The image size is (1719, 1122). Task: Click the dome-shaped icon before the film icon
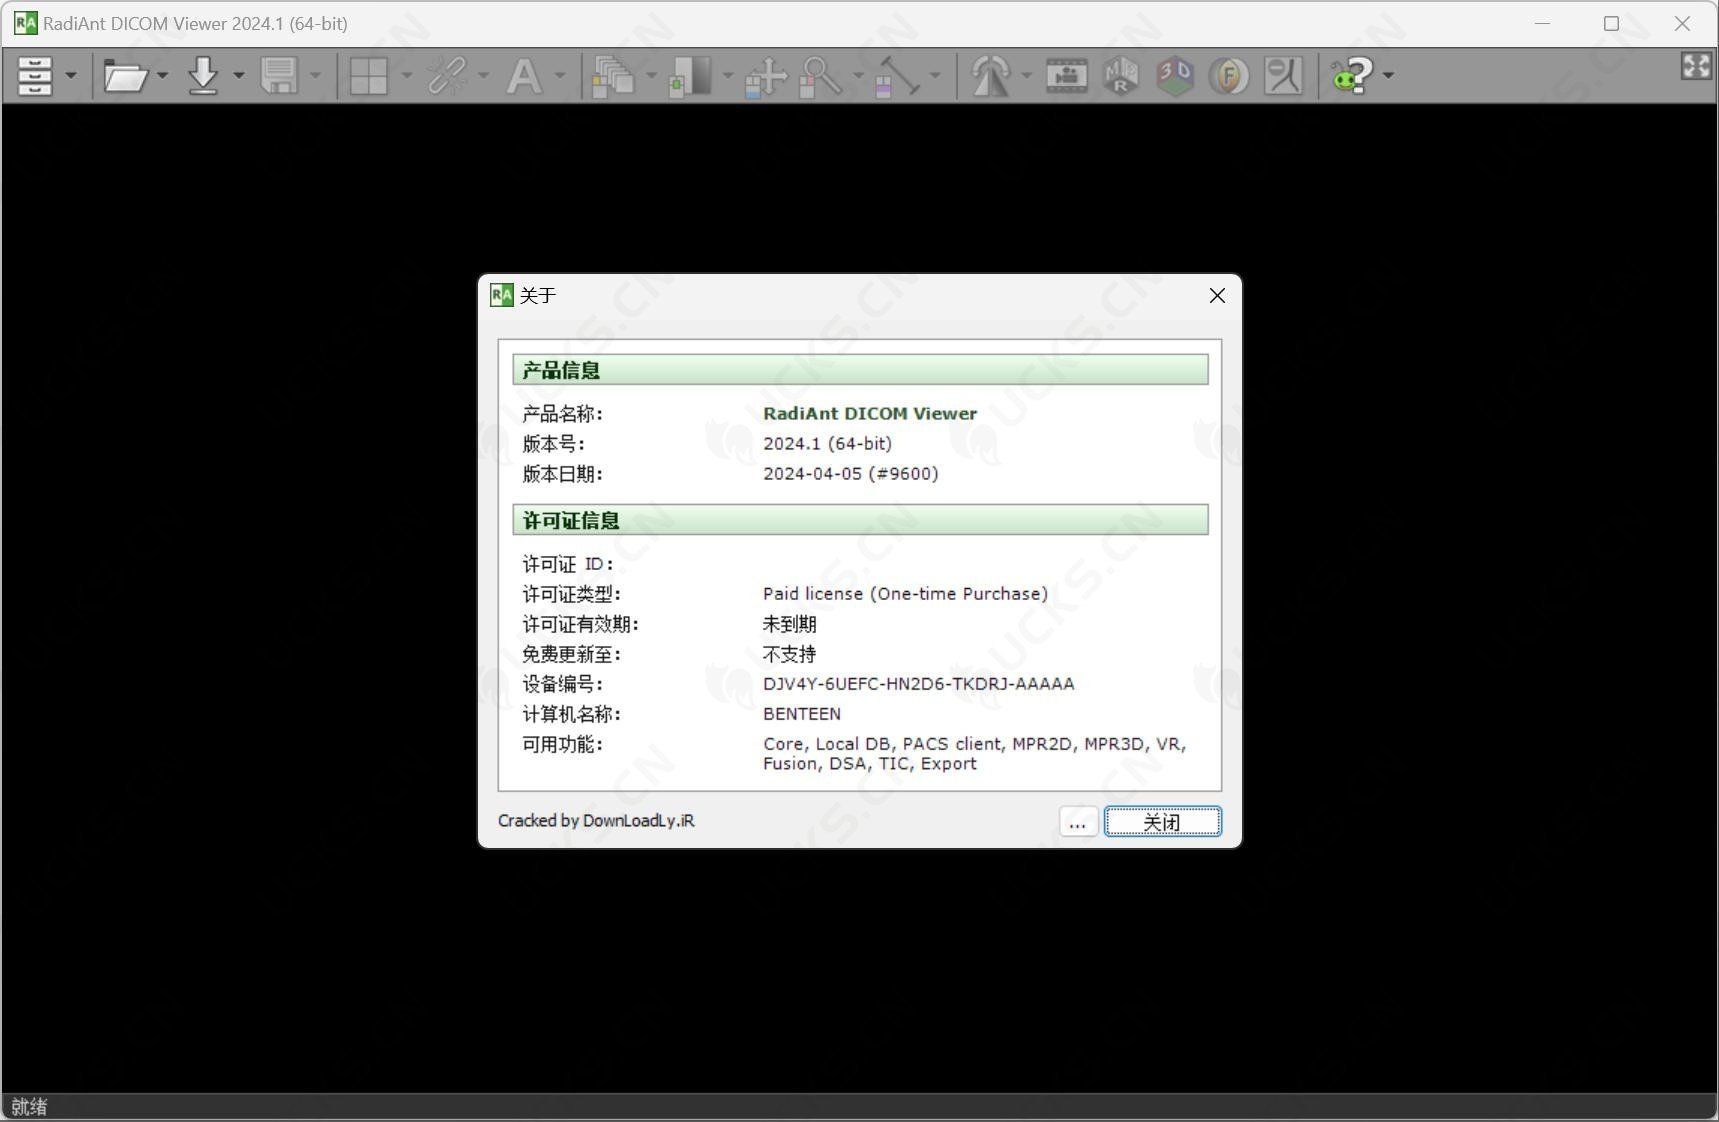[991, 75]
